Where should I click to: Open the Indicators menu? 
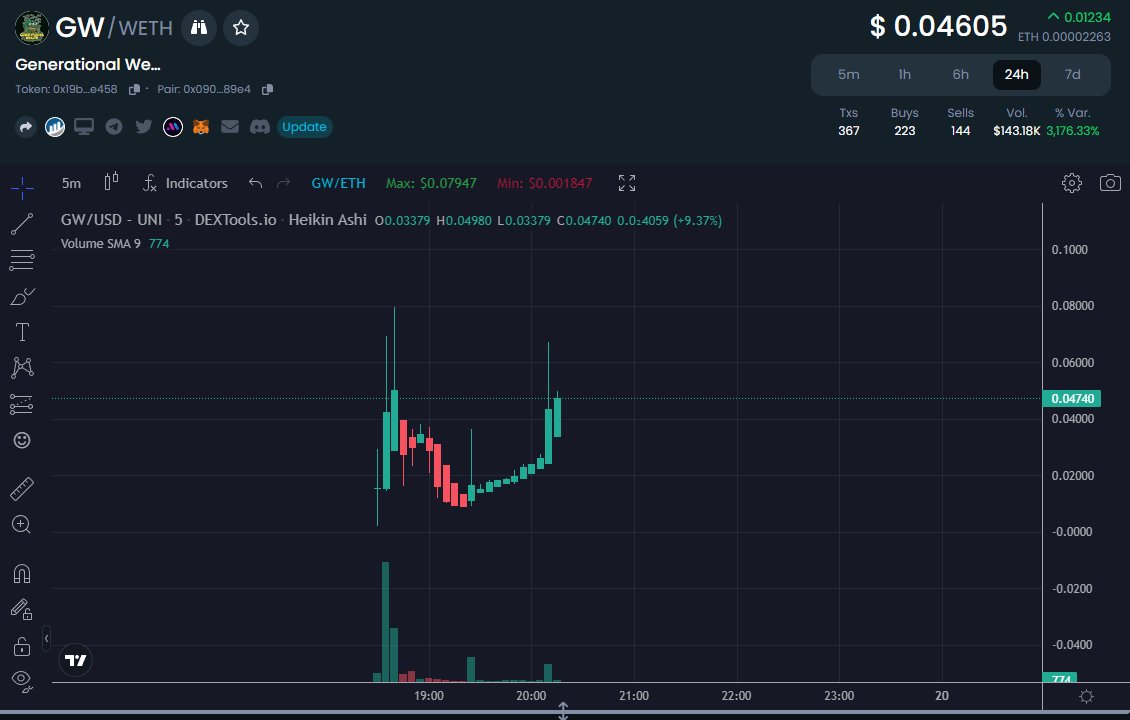[186, 183]
